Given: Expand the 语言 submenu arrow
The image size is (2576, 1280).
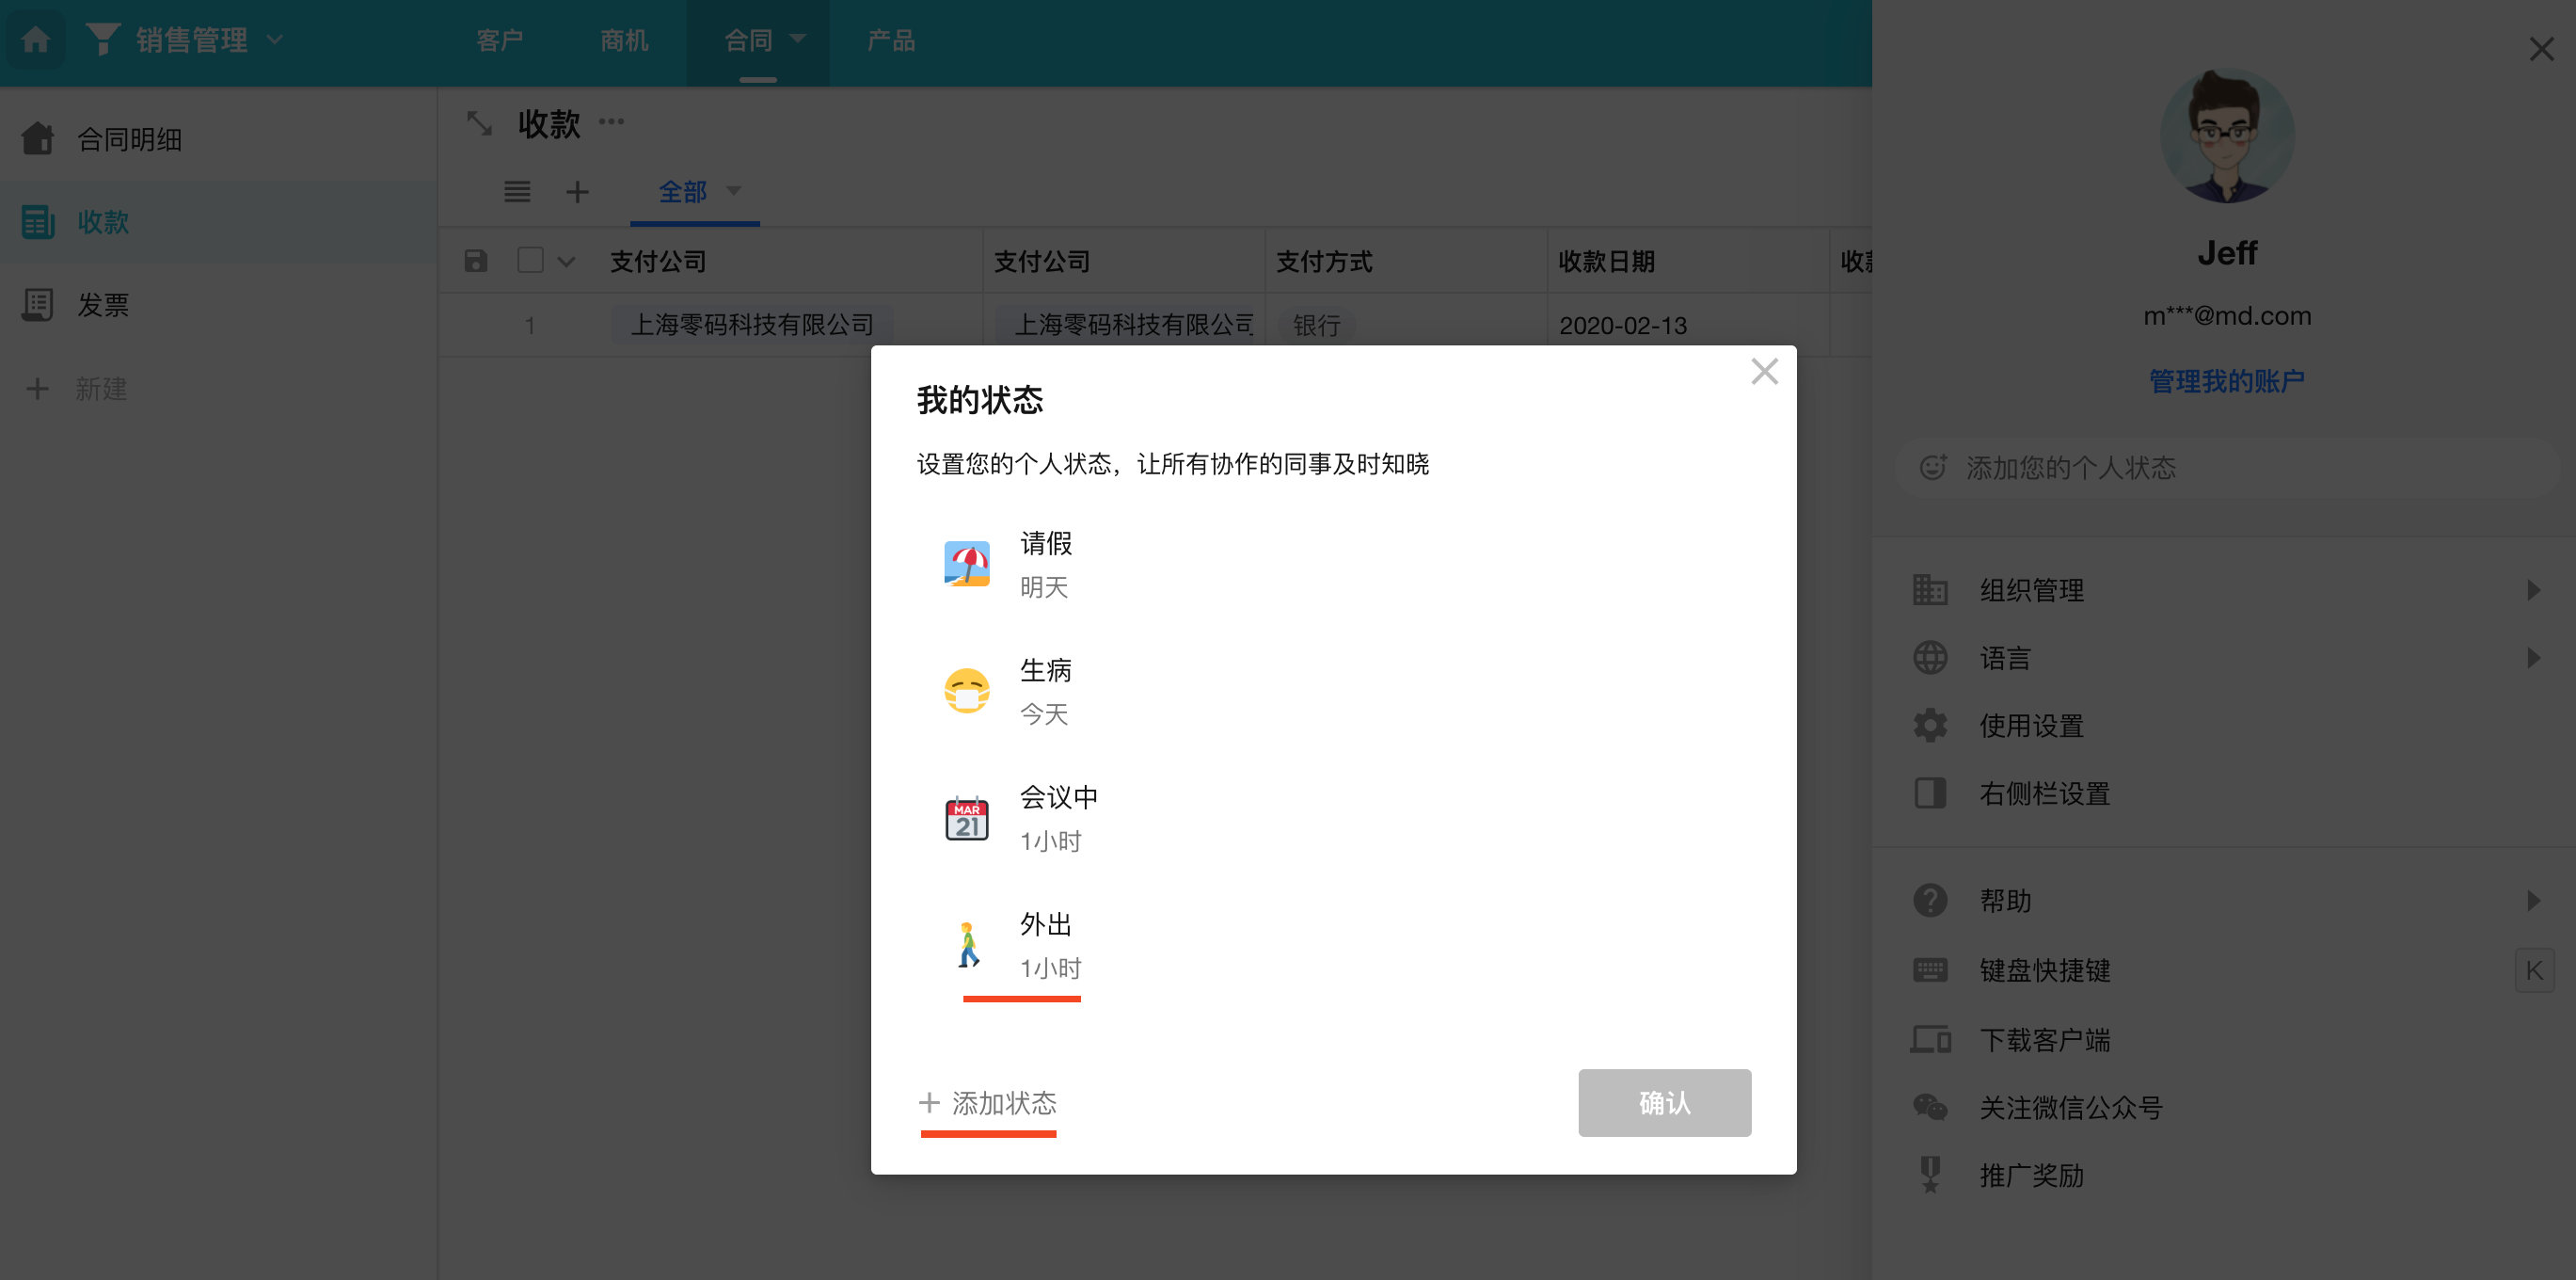Looking at the screenshot, I should click(x=2533, y=658).
